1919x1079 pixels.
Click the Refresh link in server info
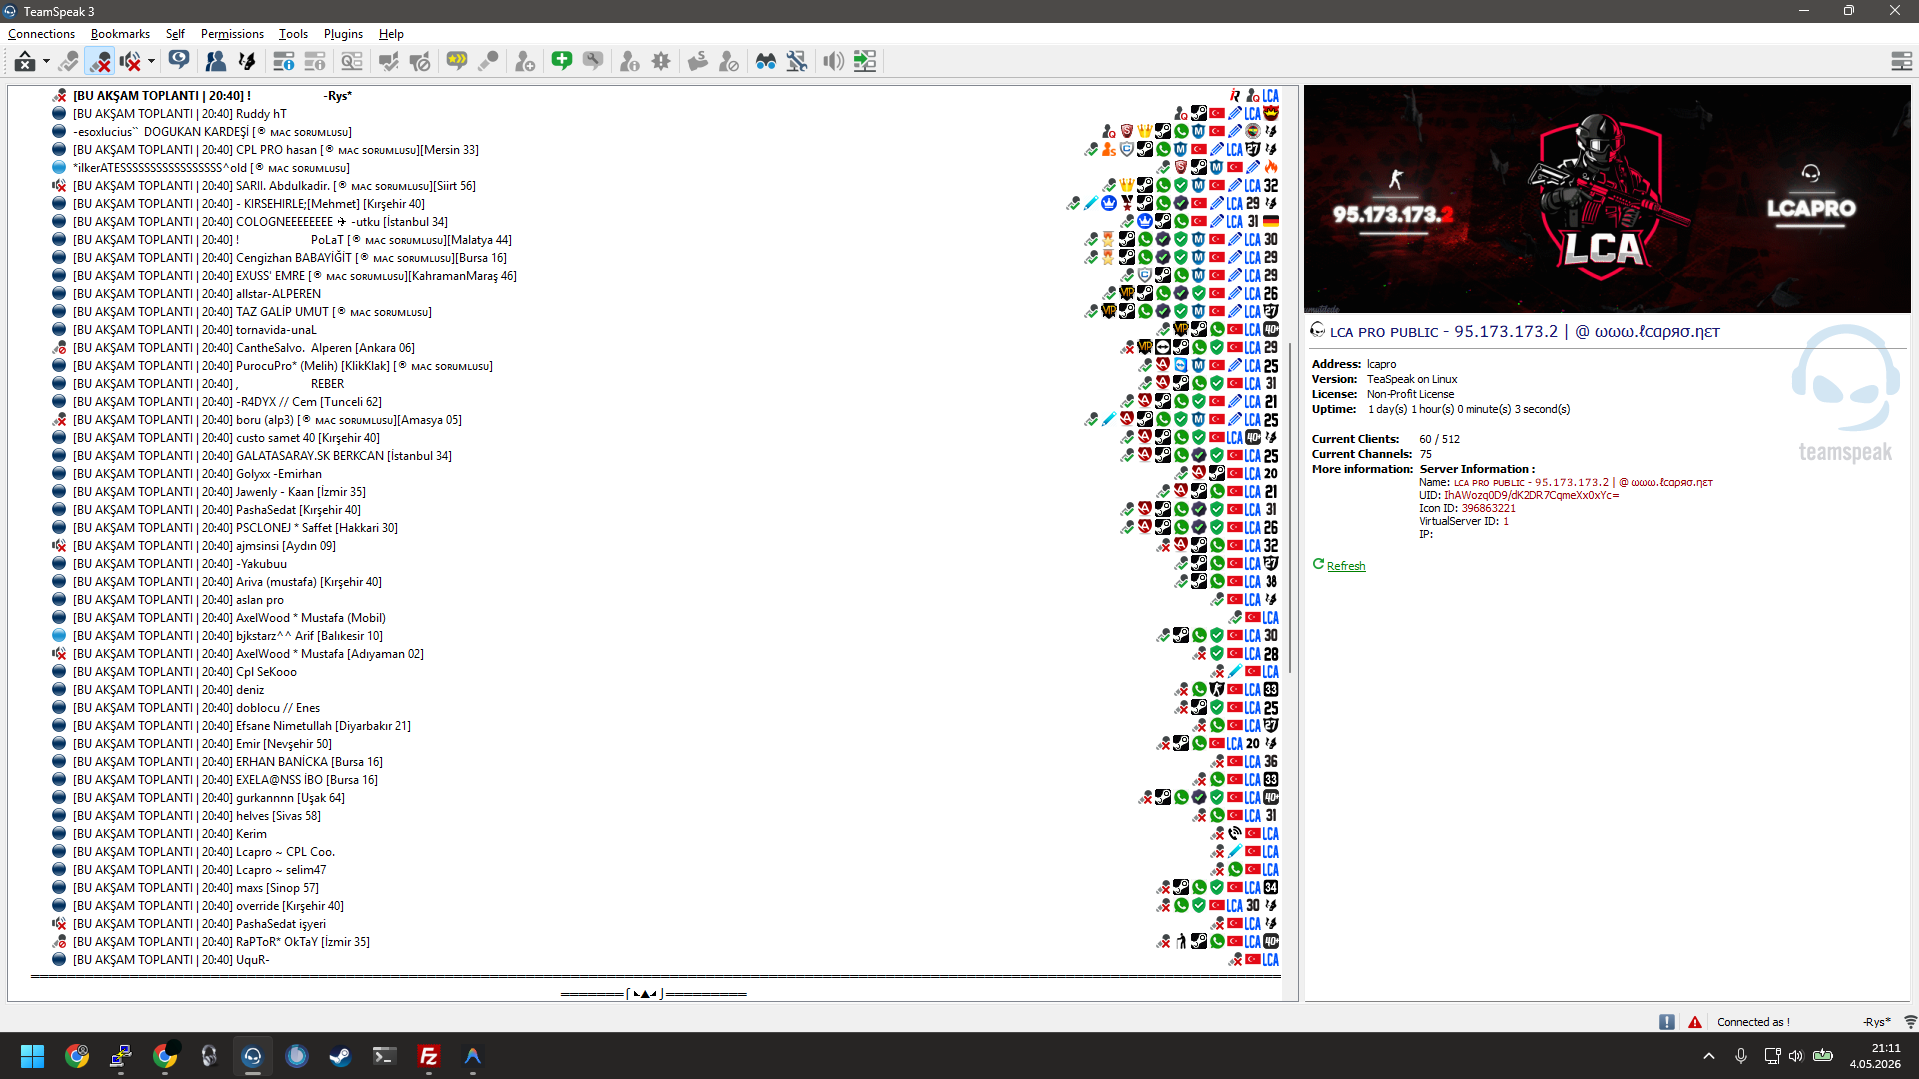click(1345, 566)
